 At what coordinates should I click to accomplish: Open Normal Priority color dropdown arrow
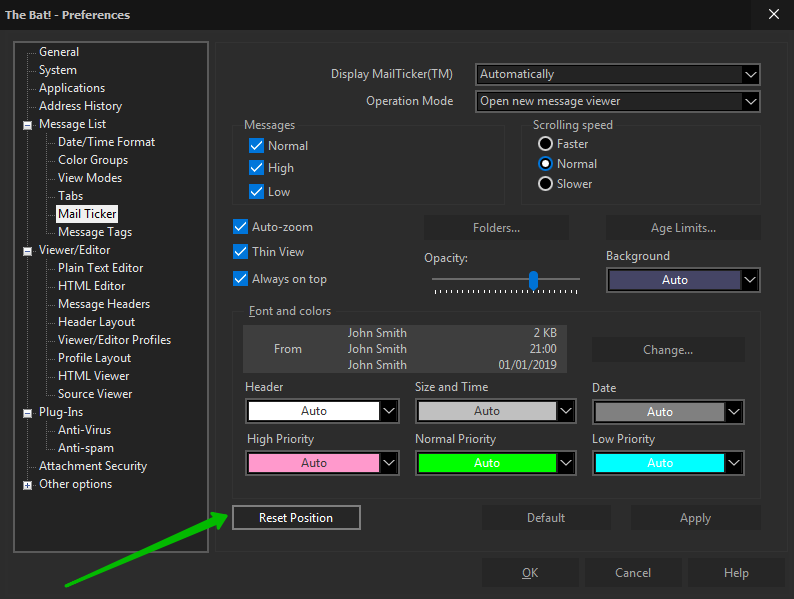tap(566, 463)
